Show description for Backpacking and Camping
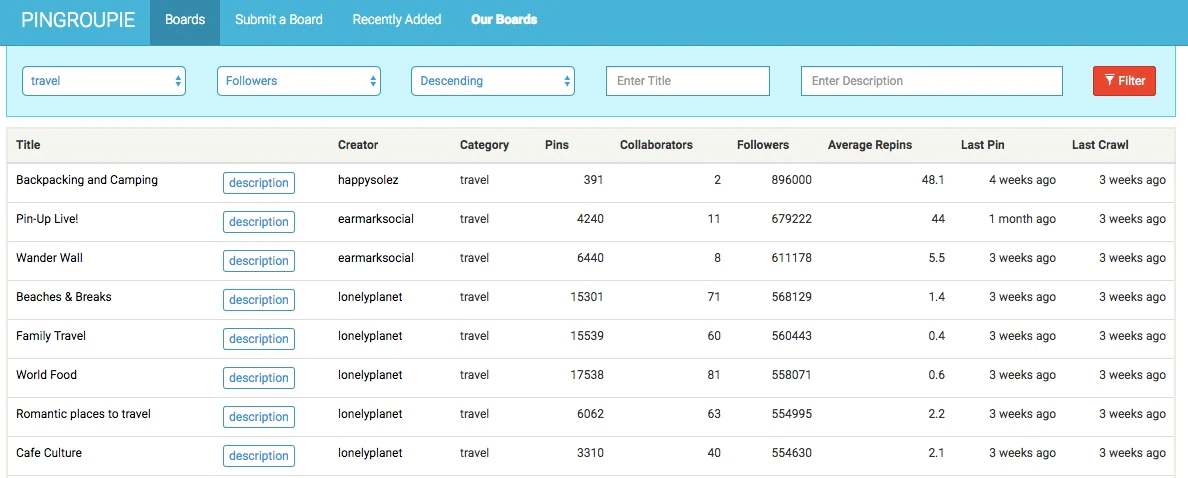 click(259, 183)
